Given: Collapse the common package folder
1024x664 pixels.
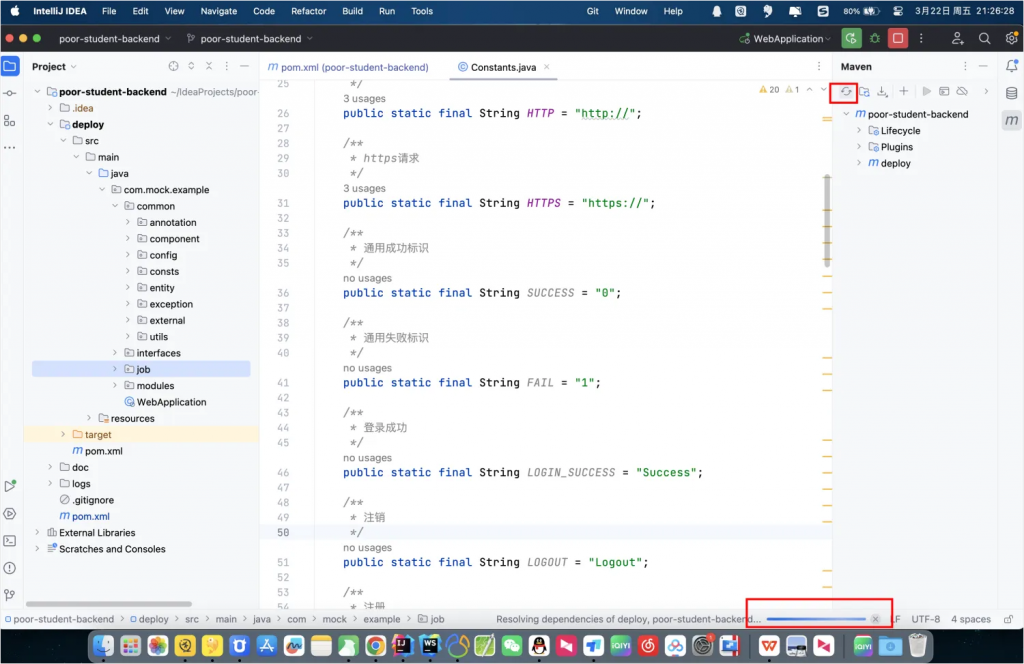Looking at the screenshot, I should 115,206.
